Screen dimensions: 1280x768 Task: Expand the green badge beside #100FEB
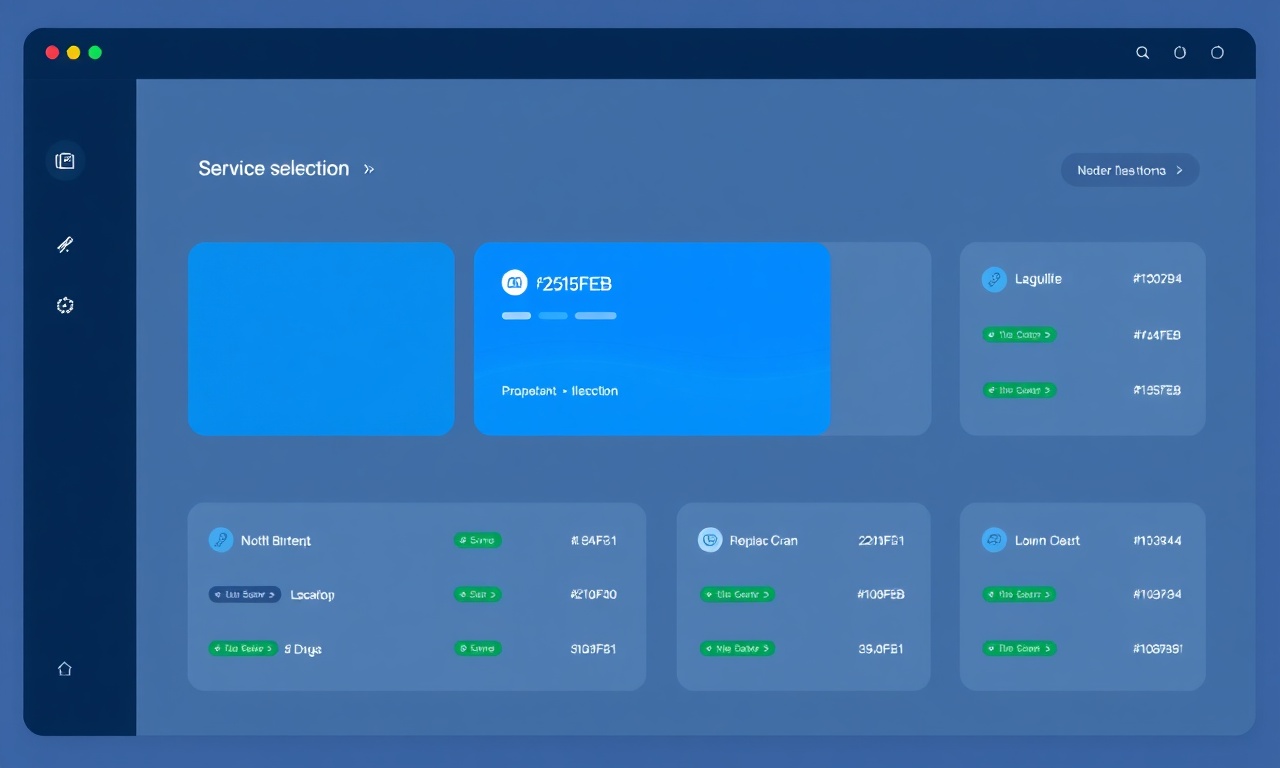[738, 594]
